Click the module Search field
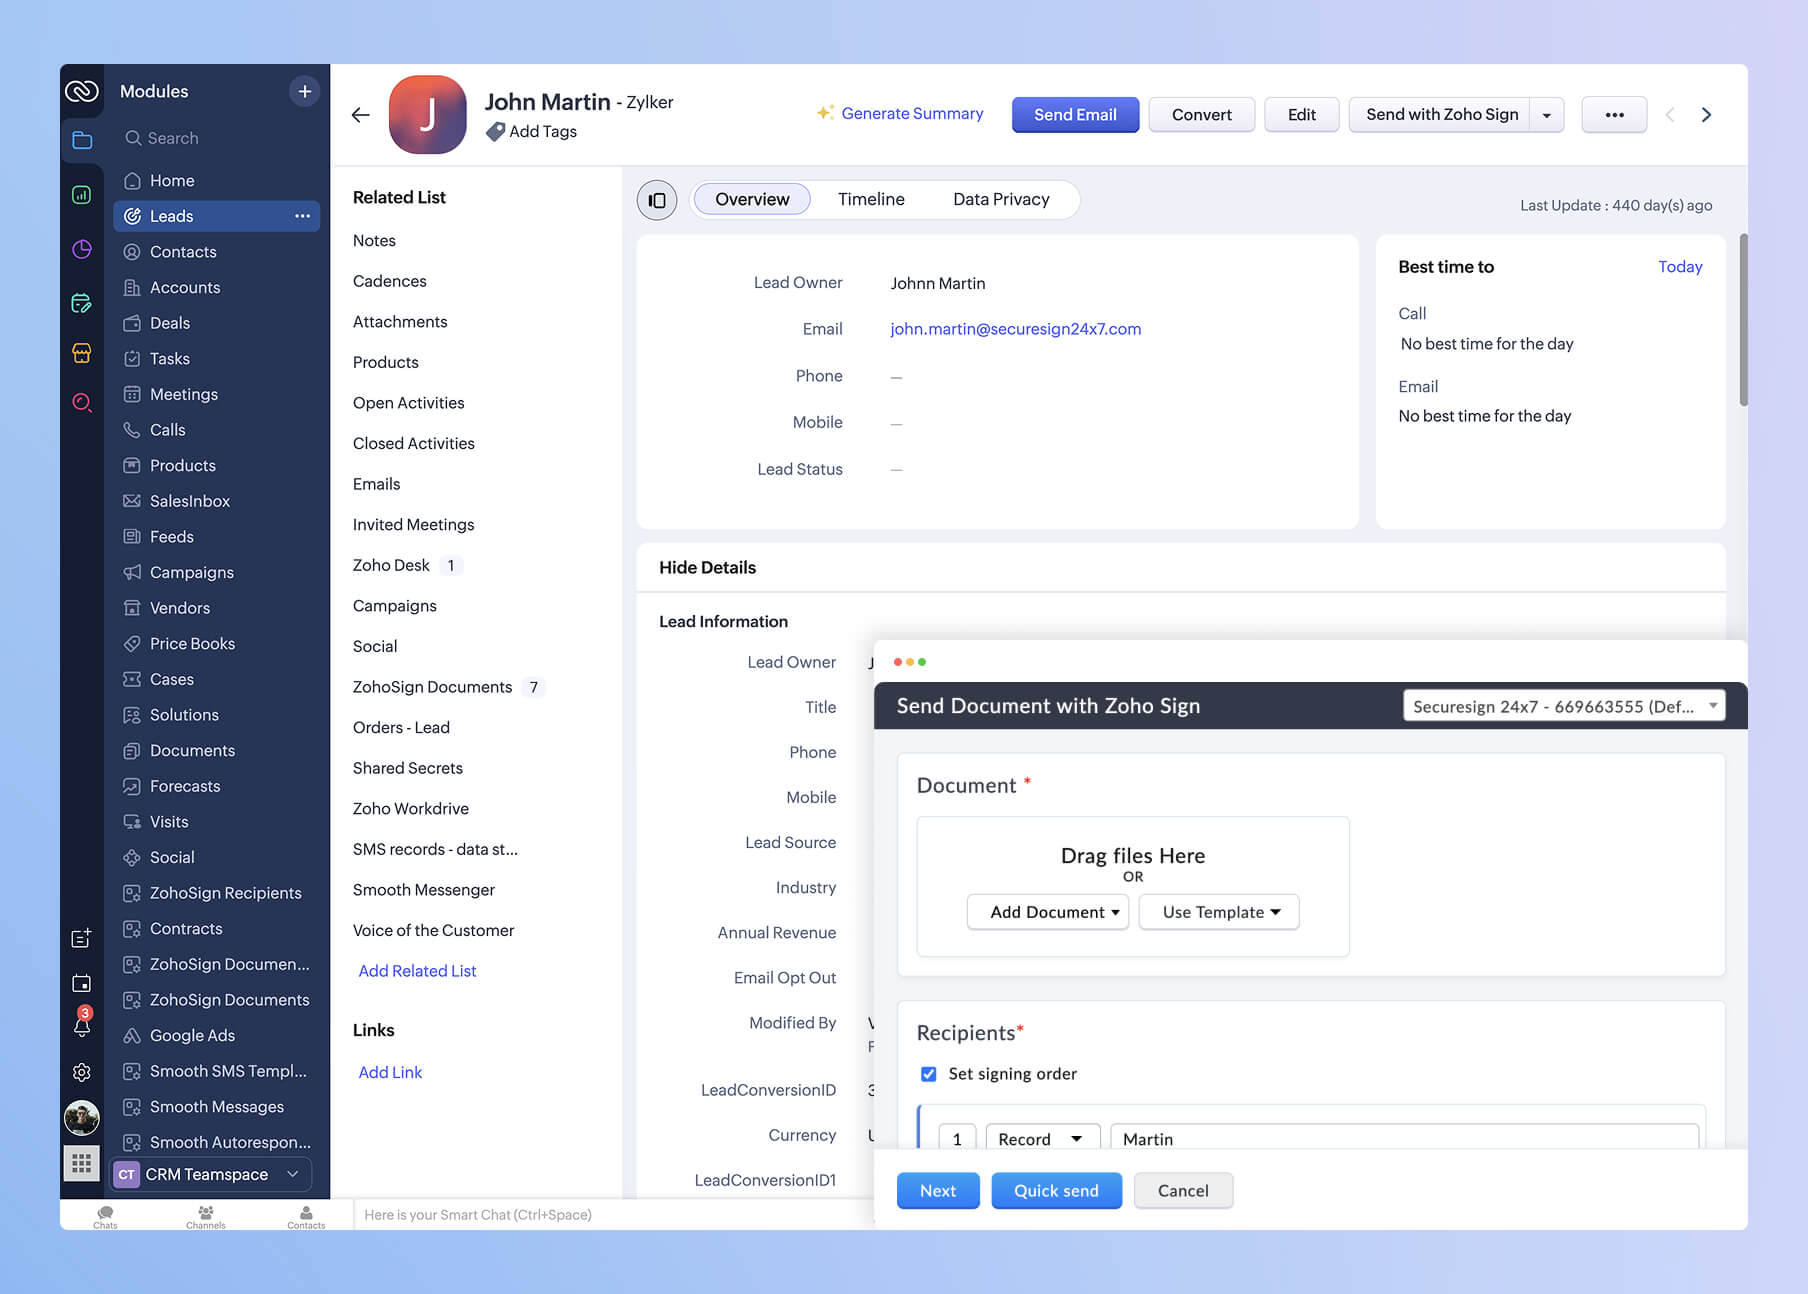Screen dimensions: 1808x1294 click(x=216, y=138)
